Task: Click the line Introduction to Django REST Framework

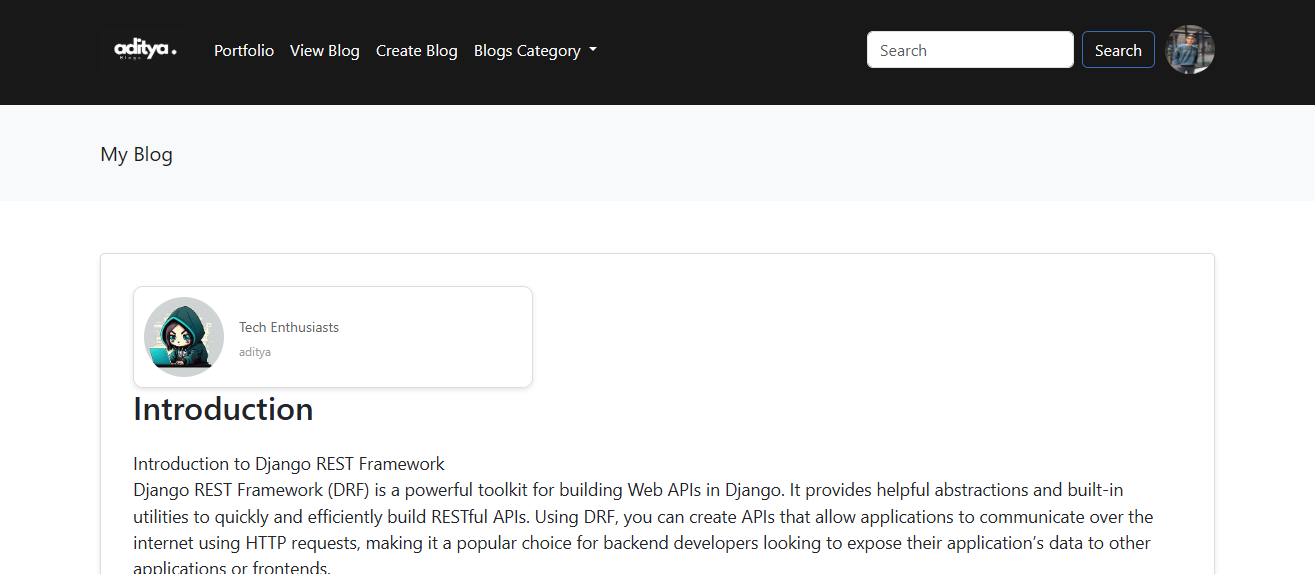Action: pyautogui.click(x=289, y=464)
